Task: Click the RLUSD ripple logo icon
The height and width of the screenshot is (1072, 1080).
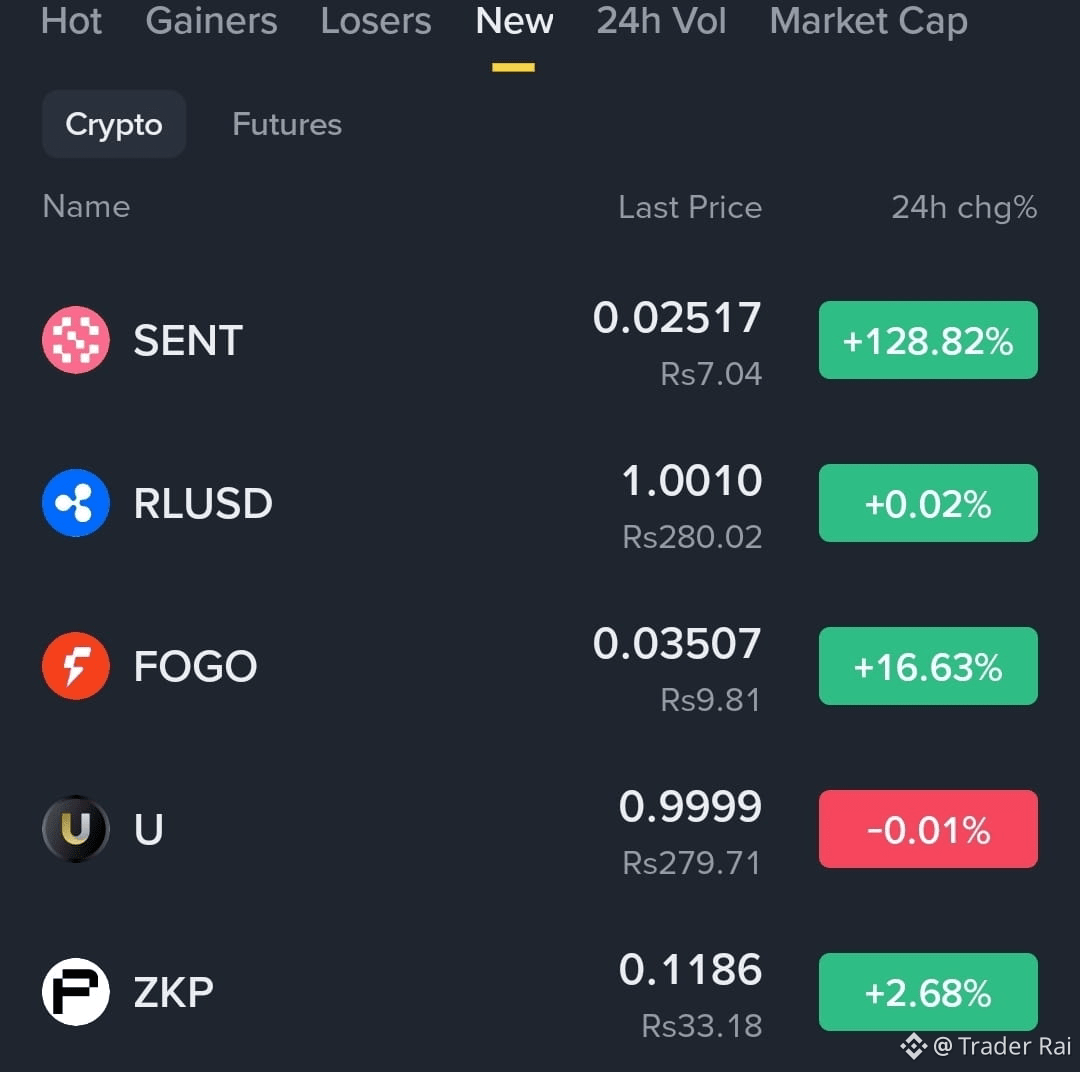Action: click(75, 503)
